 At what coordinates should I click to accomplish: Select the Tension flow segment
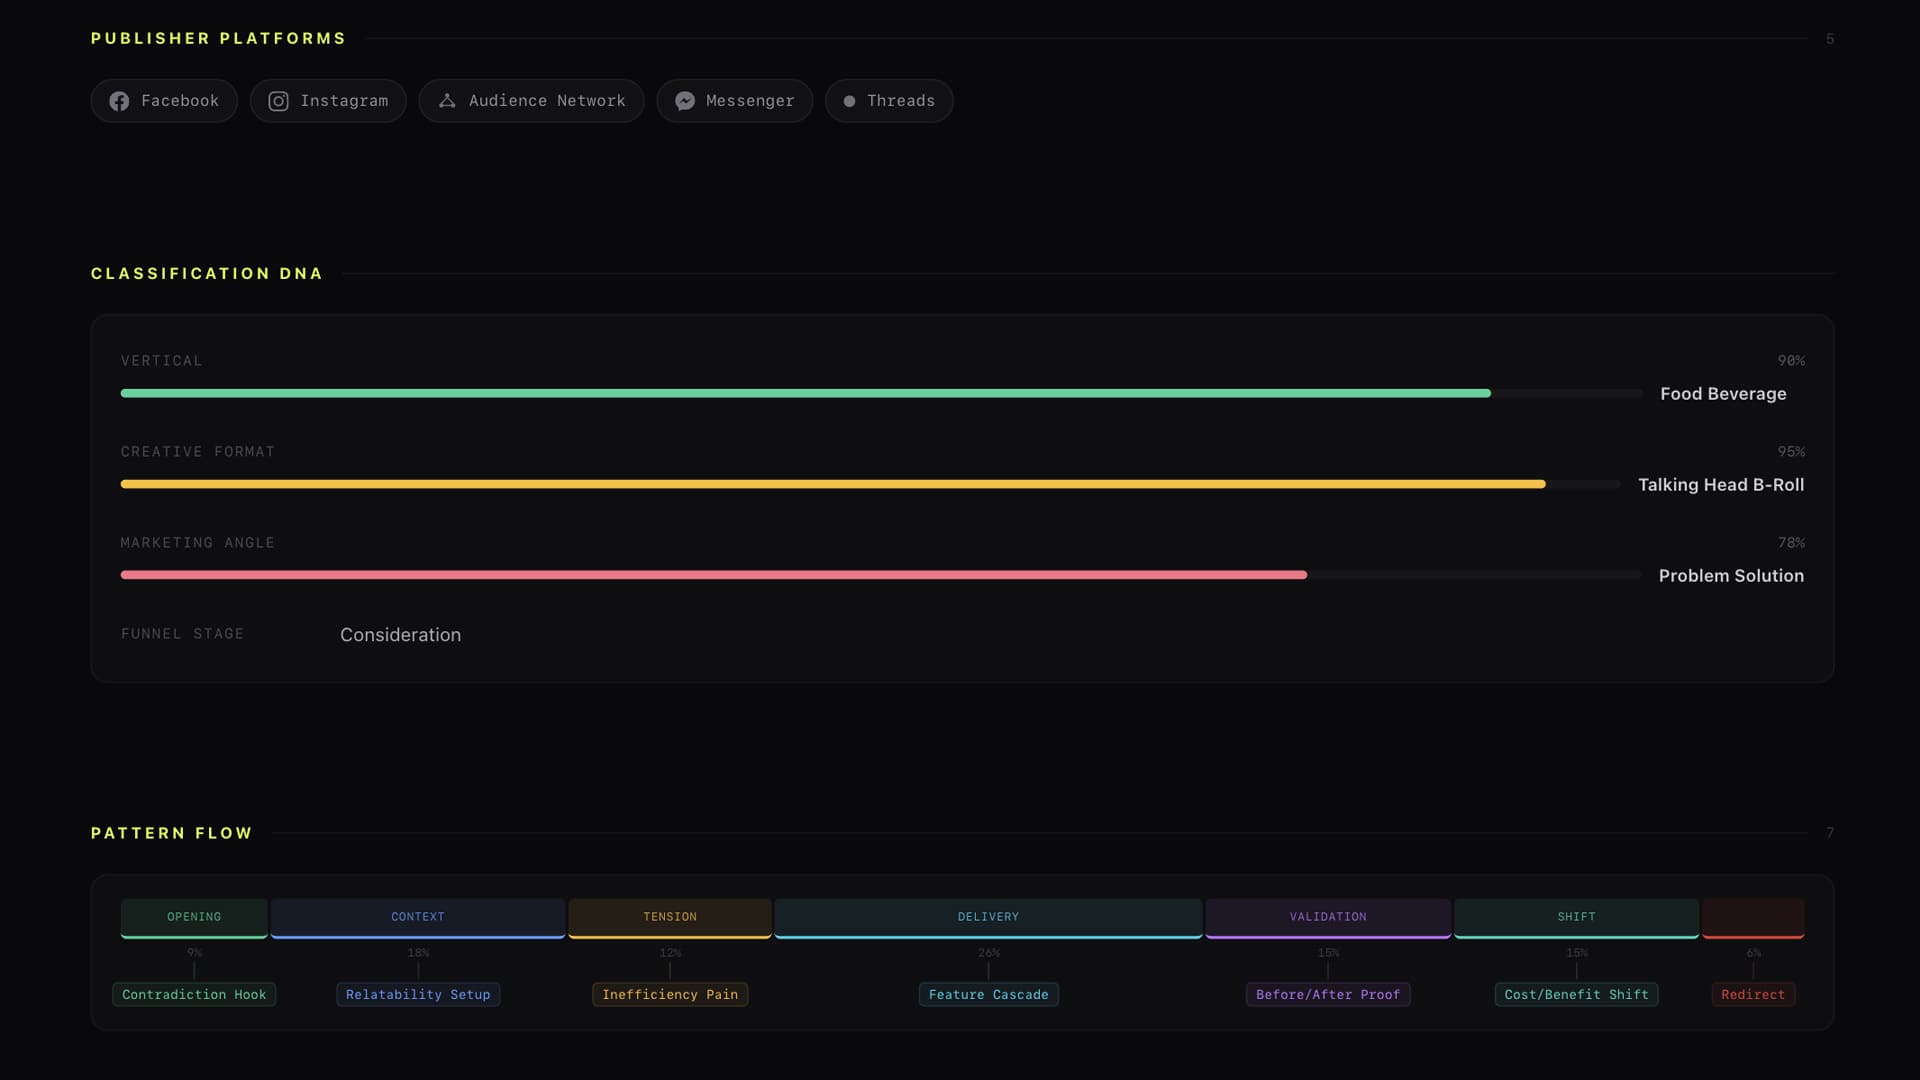point(670,918)
